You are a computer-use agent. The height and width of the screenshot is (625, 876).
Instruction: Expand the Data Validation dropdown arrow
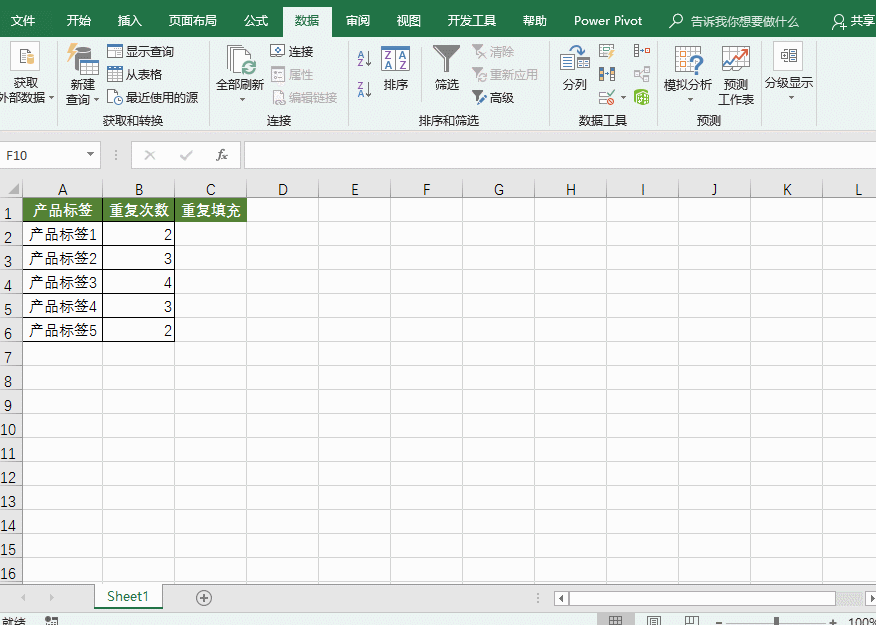tap(623, 98)
